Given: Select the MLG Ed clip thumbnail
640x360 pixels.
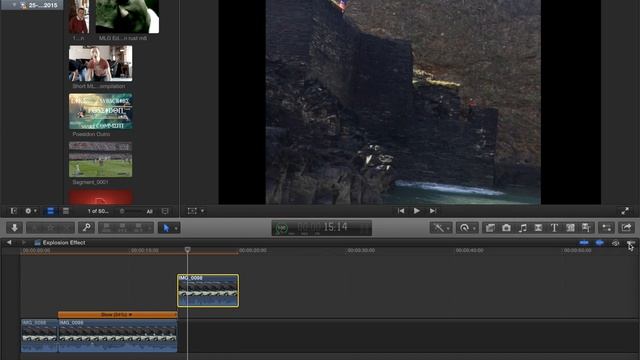Looking at the screenshot, I should 127,16.
